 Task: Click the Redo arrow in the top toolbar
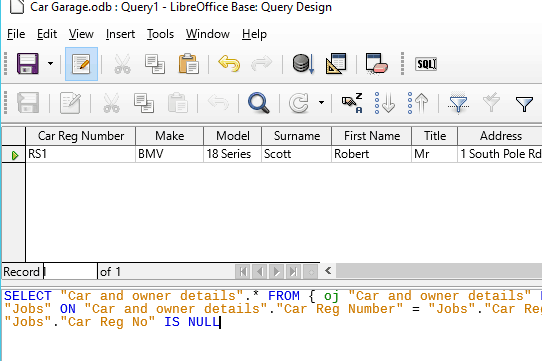[x=262, y=64]
